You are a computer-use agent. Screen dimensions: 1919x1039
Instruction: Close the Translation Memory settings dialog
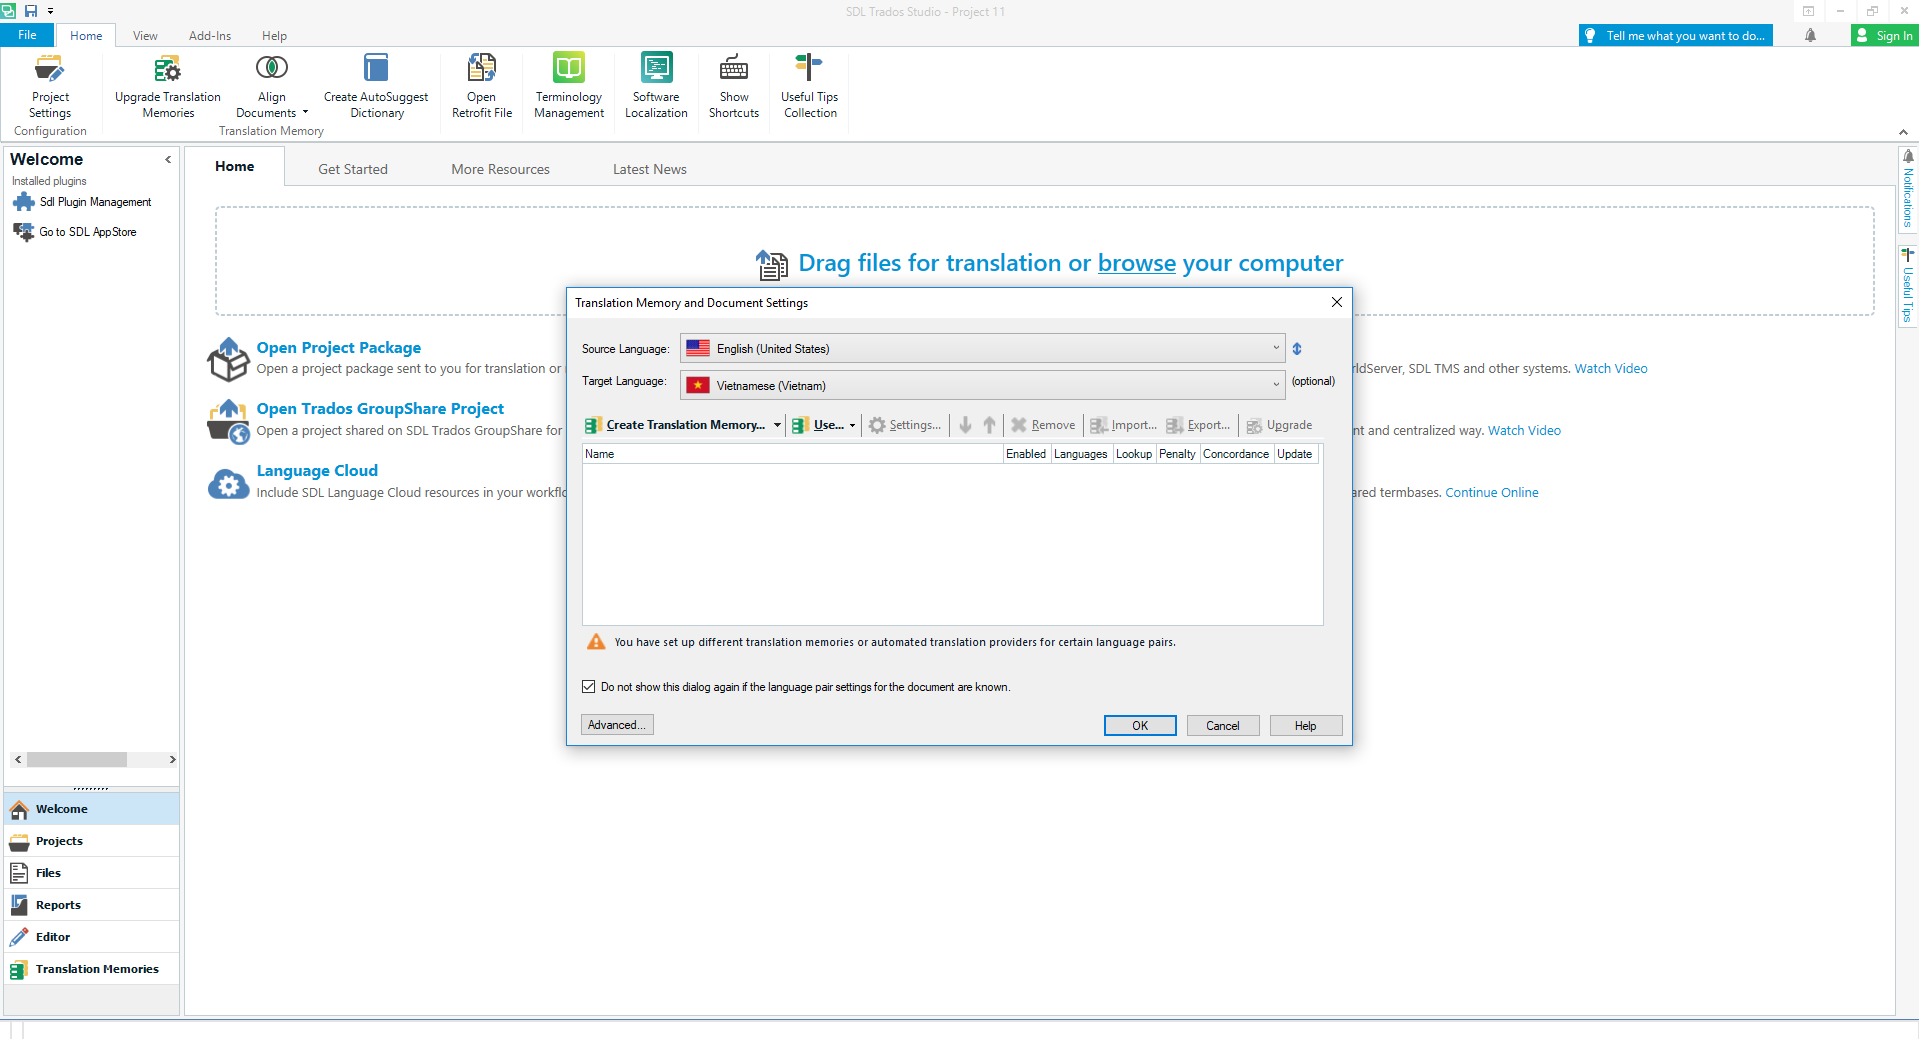(x=1337, y=302)
